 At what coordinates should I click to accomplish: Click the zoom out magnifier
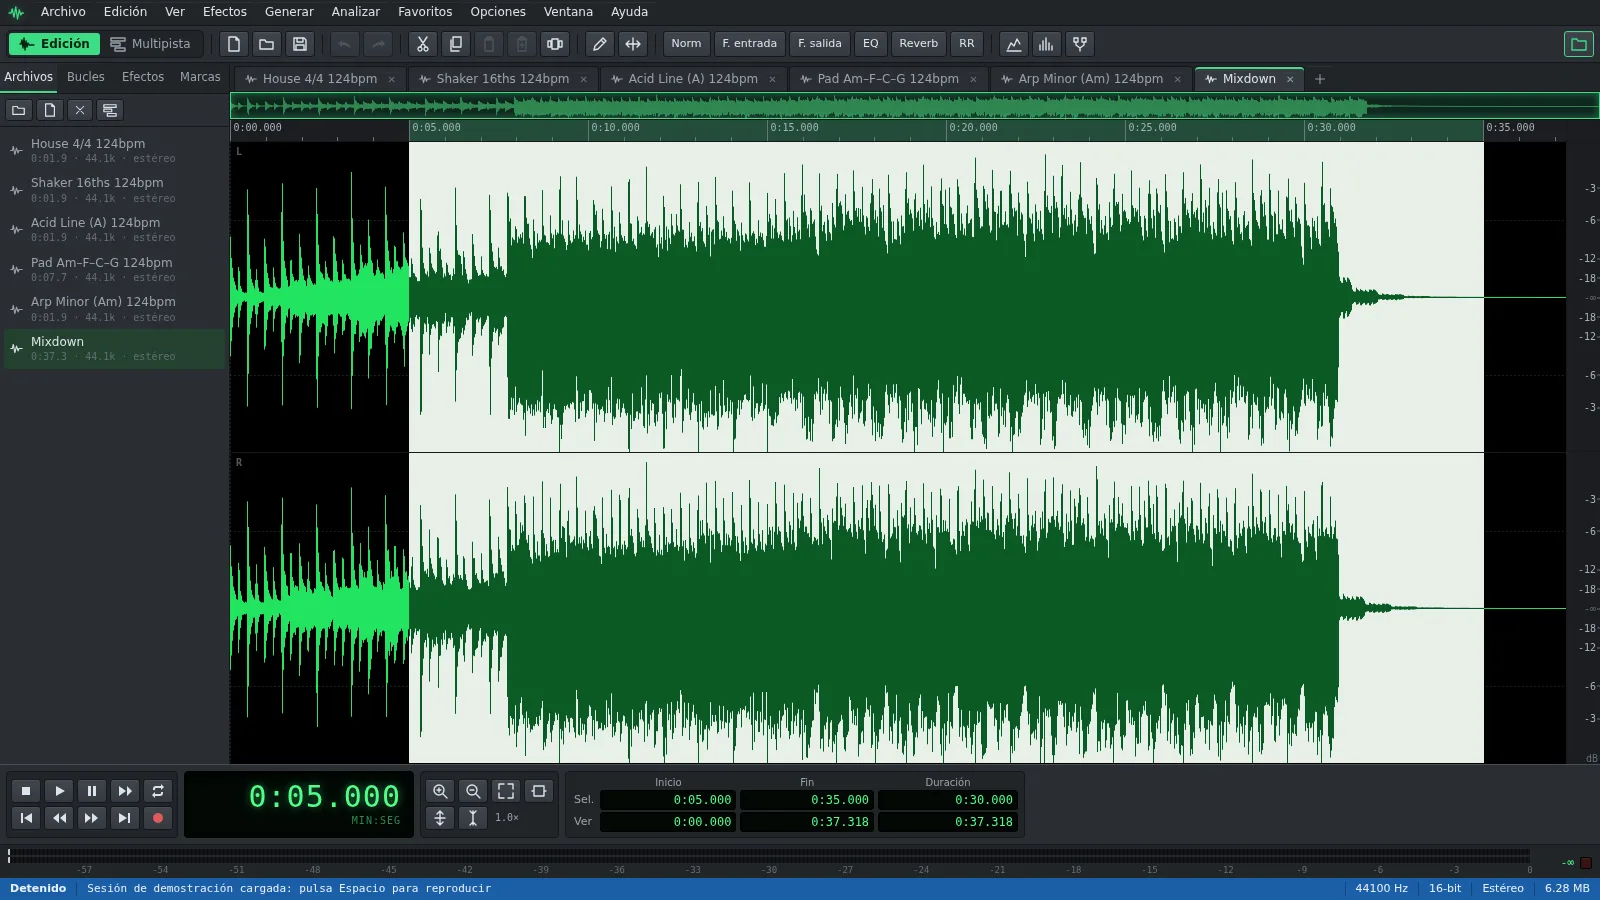[x=473, y=791]
